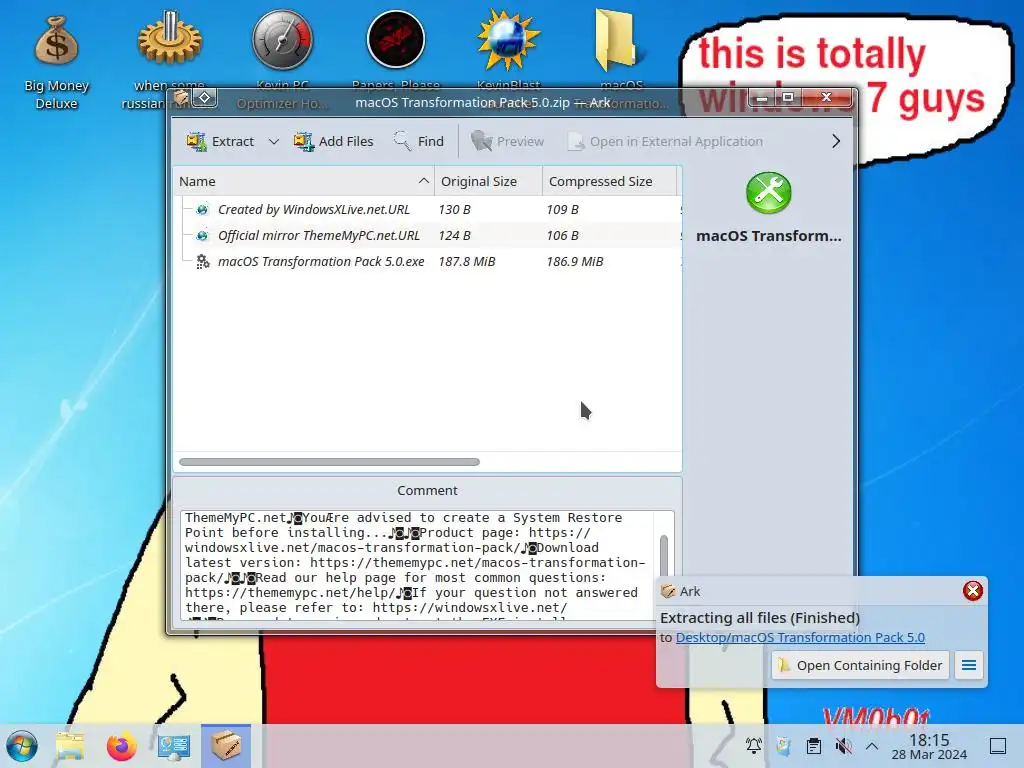Open the Start menu orb
The height and width of the screenshot is (768, 1024).
(x=22, y=746)
